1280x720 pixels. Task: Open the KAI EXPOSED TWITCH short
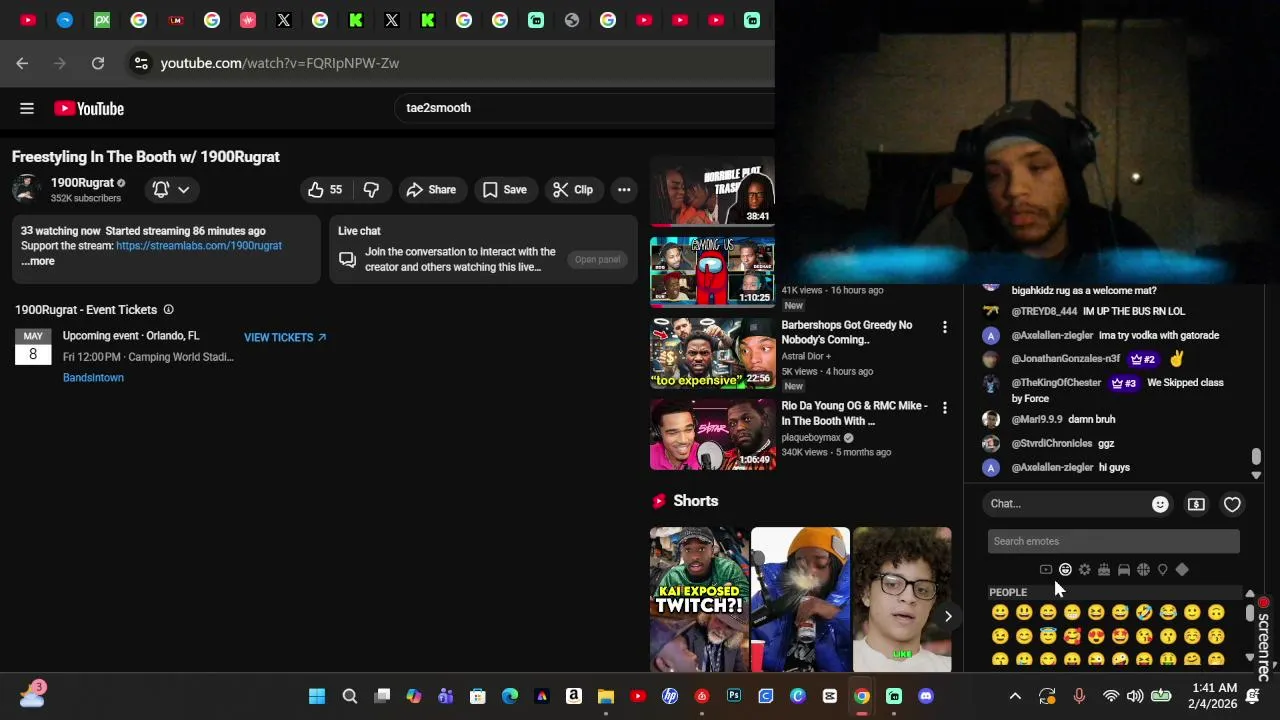[x=699, y=600]
